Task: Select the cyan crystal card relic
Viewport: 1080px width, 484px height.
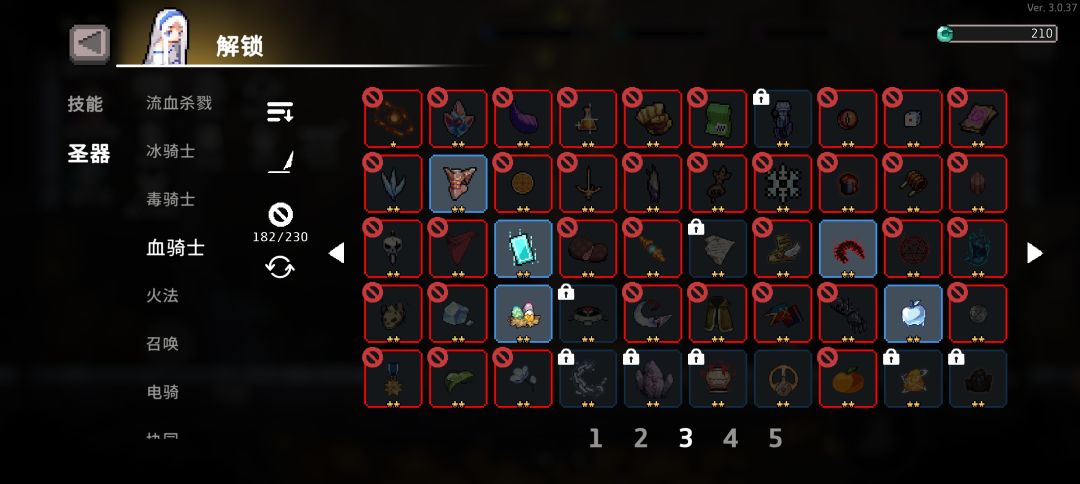Action: point(523,249)
